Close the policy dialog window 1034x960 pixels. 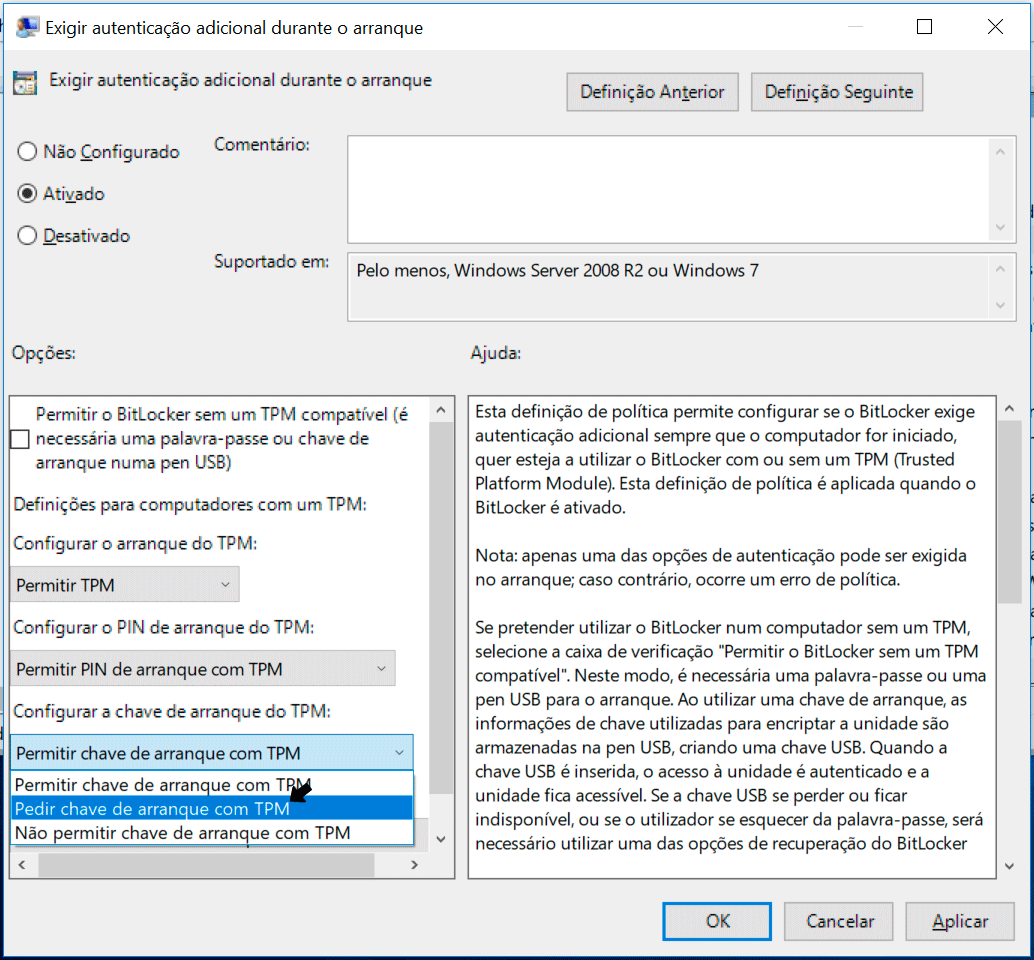tap(995, 26)
